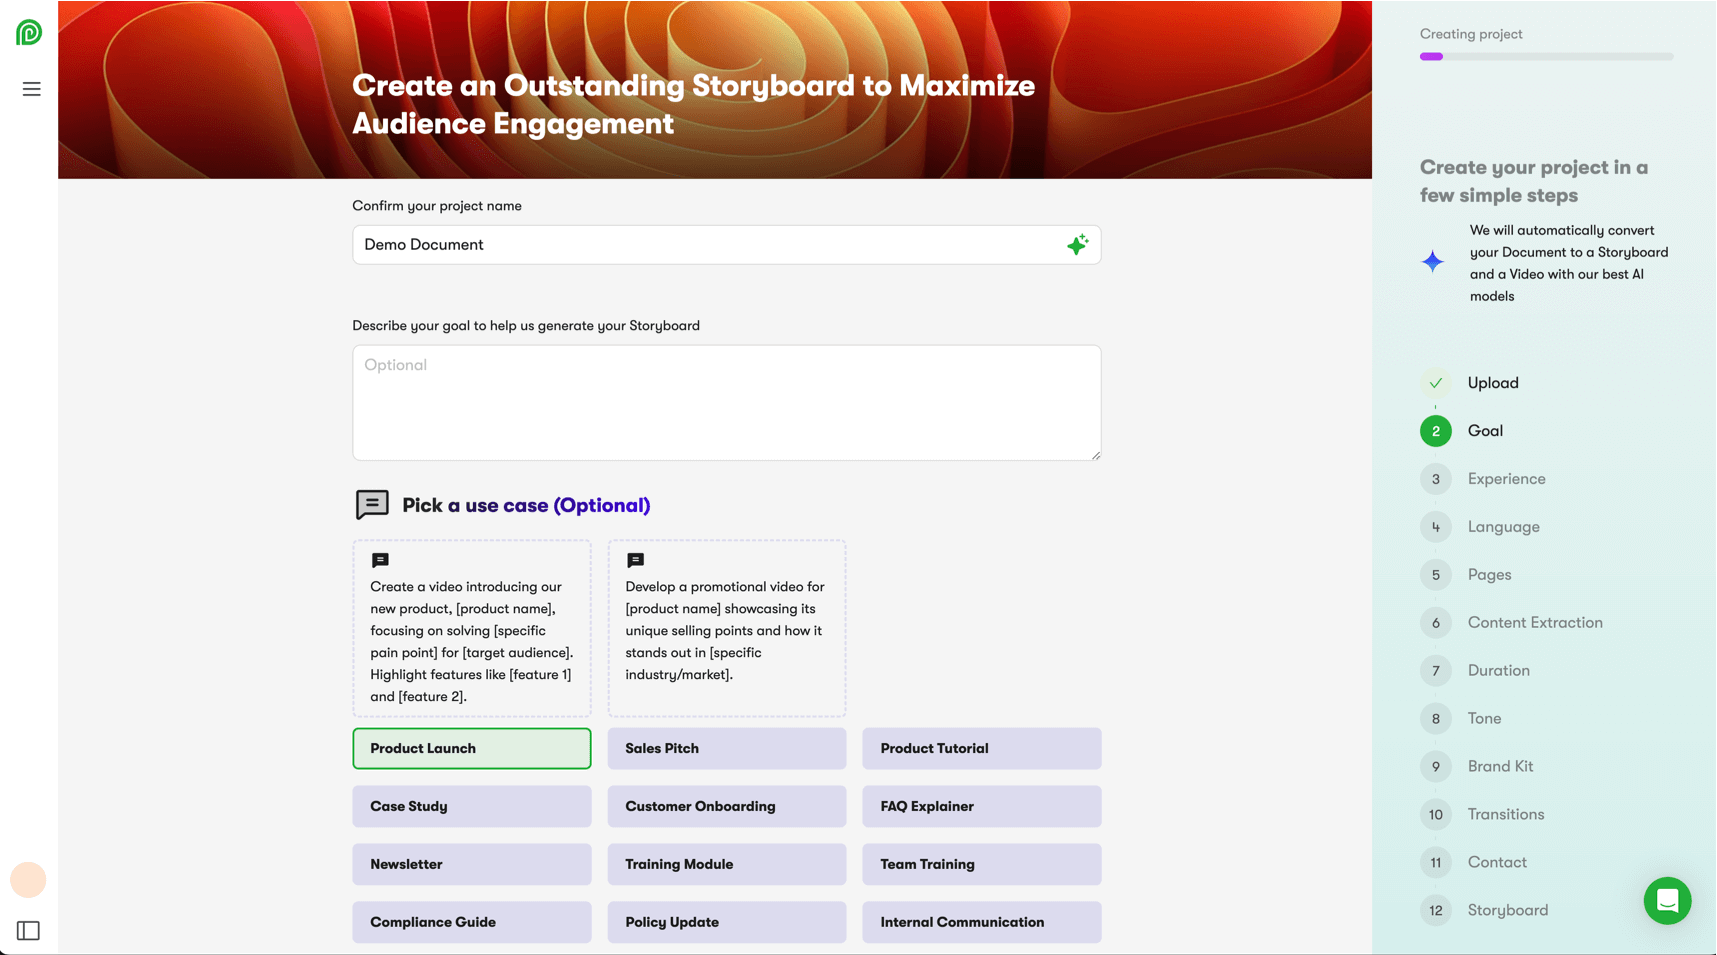
Task: Click the Demo Document project name field
Action: point(727,245)
